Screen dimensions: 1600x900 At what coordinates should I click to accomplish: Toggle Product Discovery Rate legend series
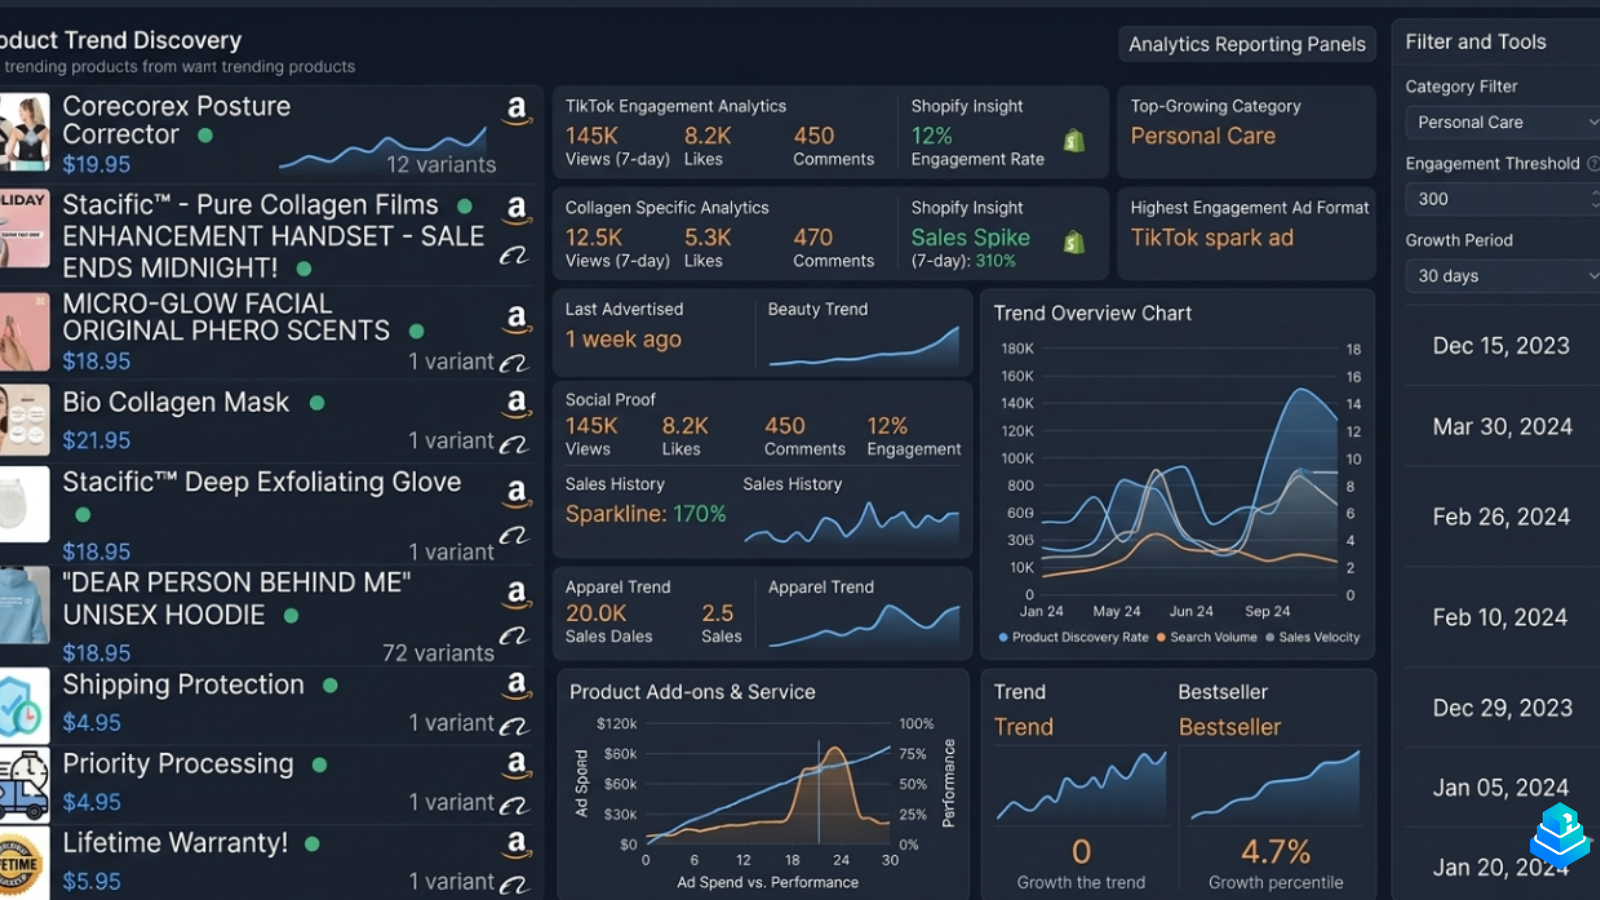pos(1073,637)
